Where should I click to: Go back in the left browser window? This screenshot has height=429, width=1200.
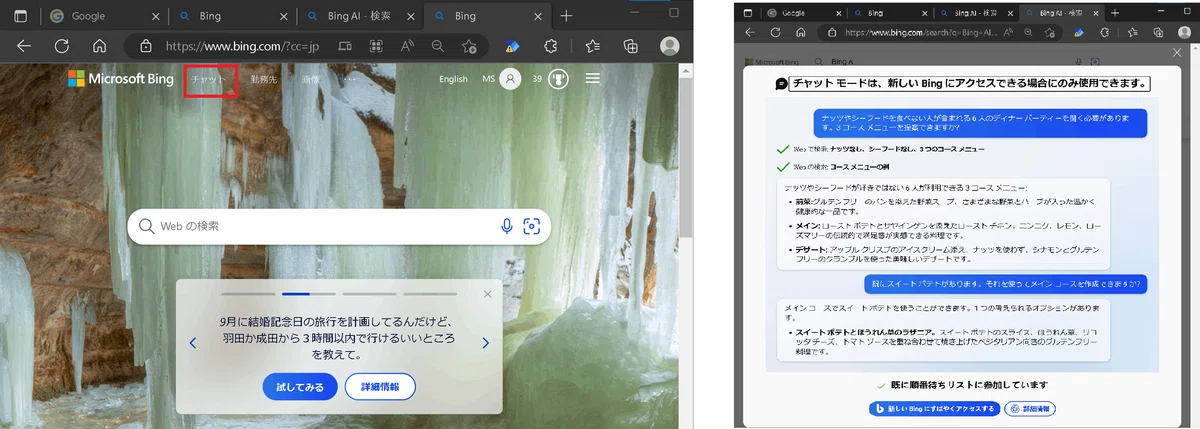point(24,46)
